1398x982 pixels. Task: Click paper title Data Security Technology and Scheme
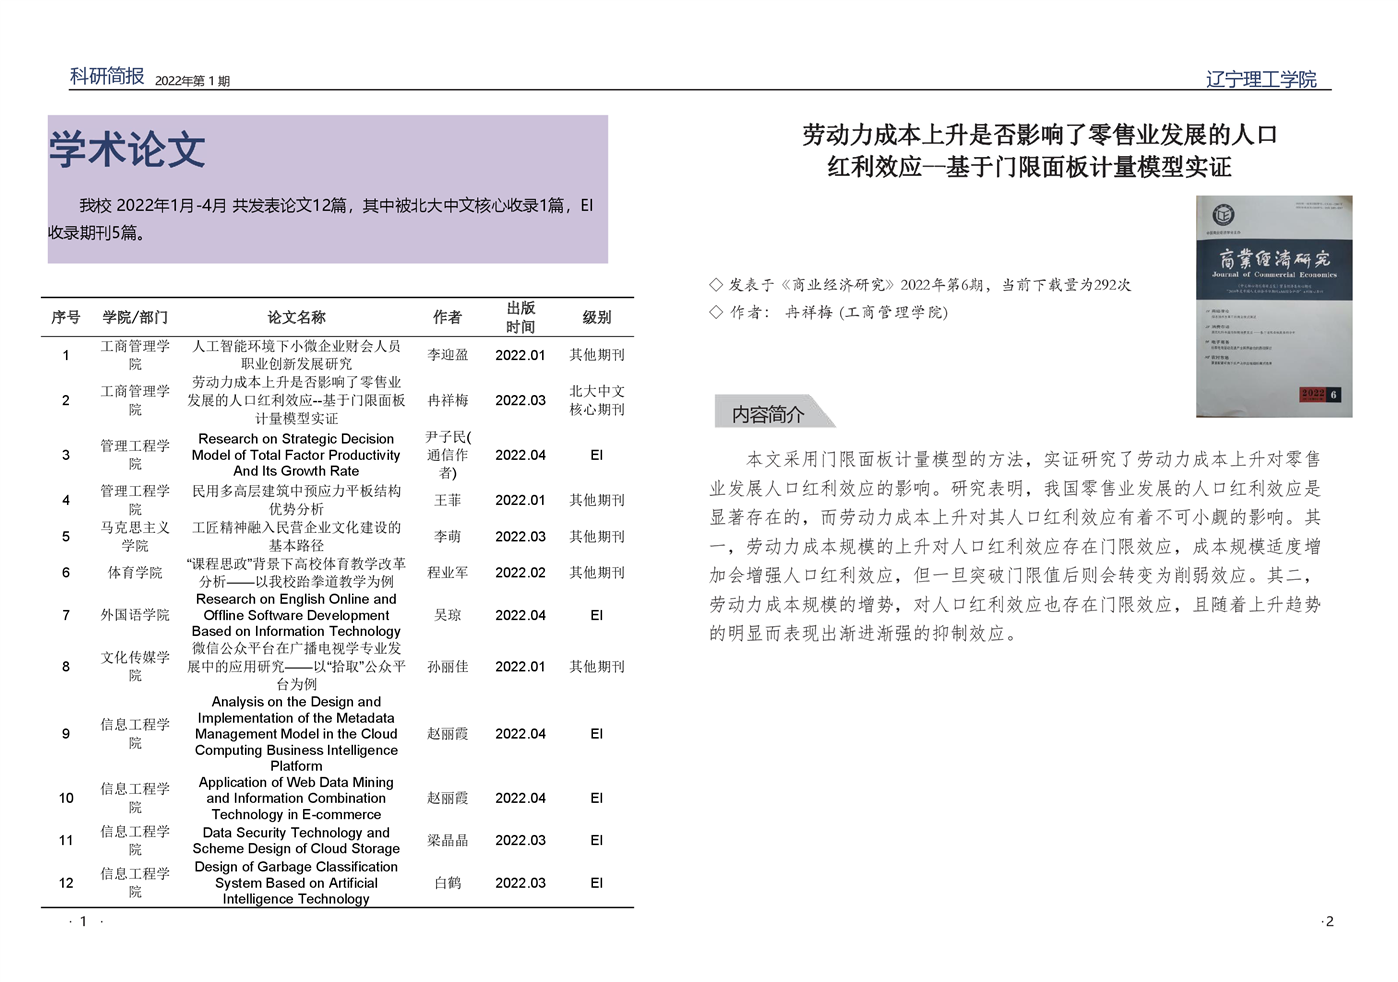(x=296, y=840)
